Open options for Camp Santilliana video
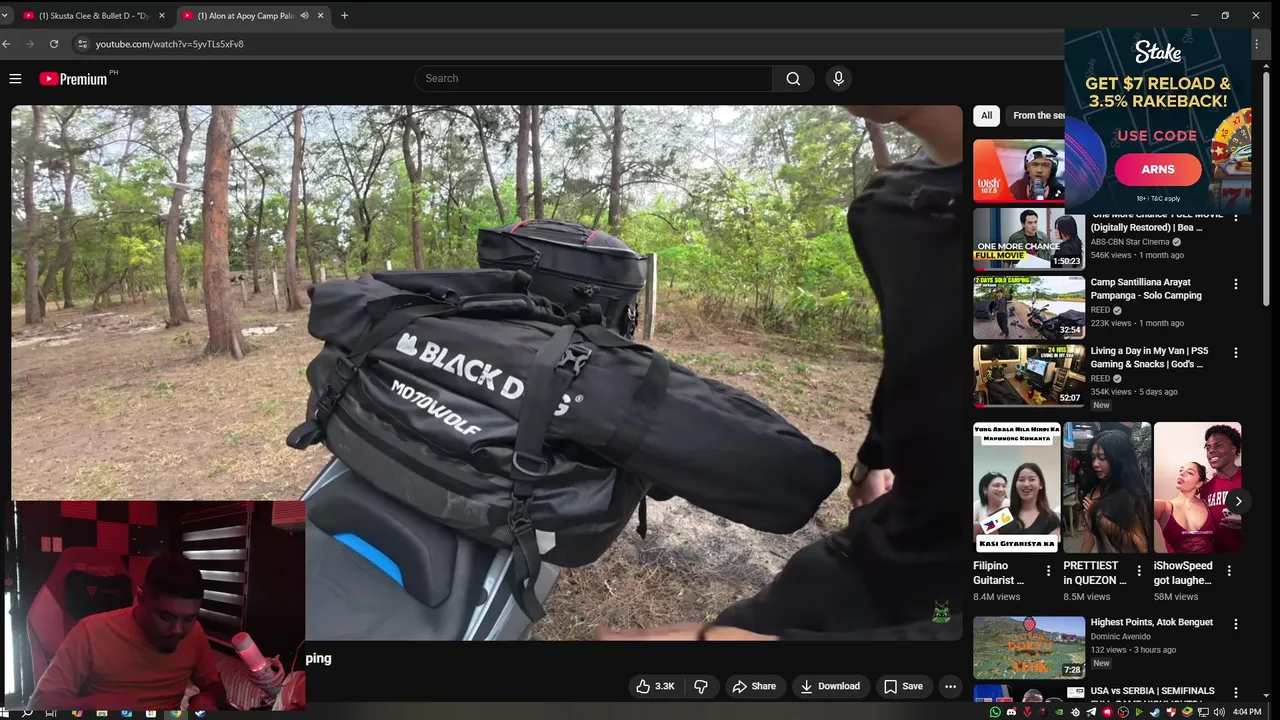 [x=1235, y=284]
